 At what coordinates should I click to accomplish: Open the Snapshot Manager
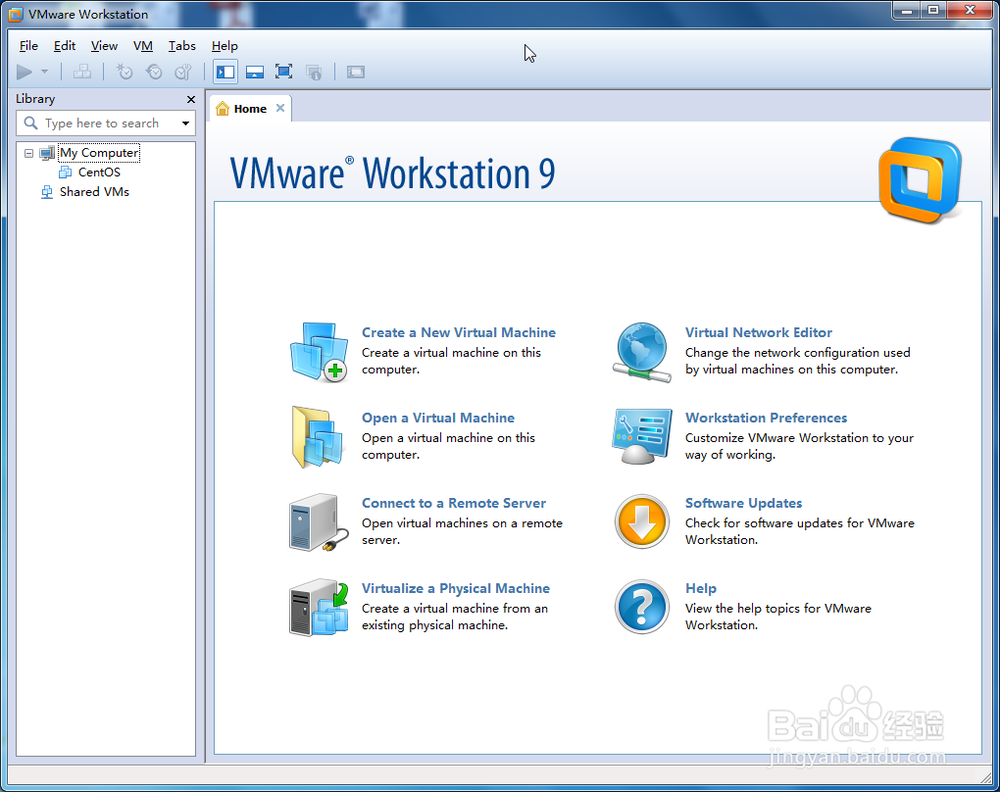(x=183, y=71)
